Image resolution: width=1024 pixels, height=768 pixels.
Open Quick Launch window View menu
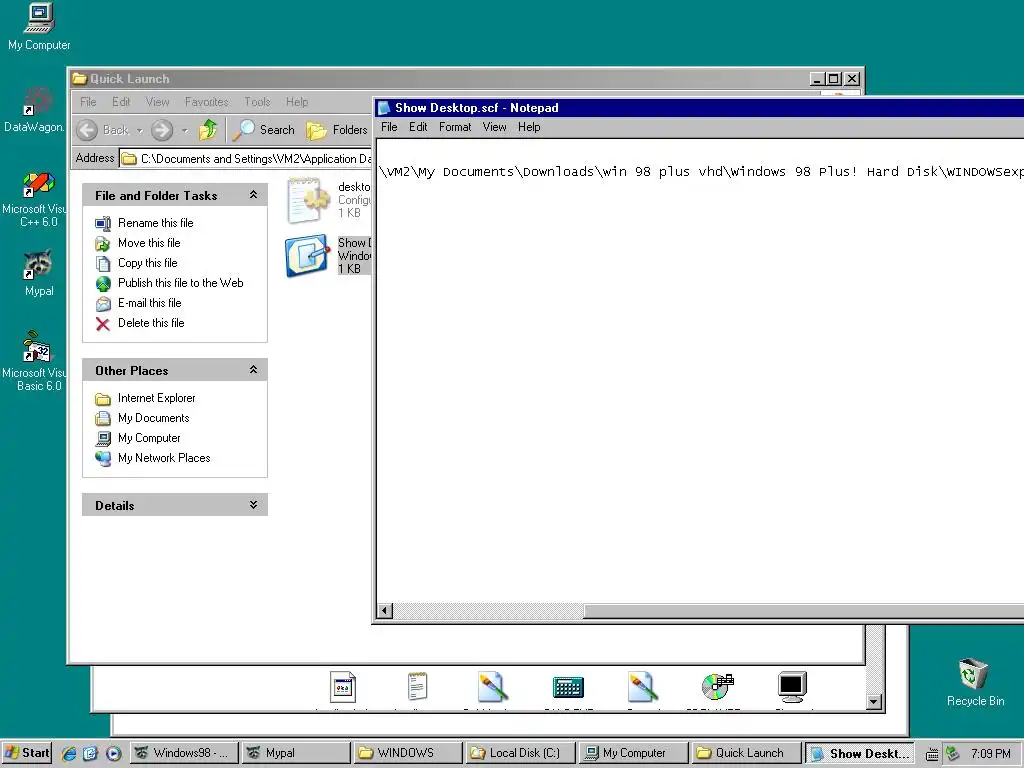(157, 102)
